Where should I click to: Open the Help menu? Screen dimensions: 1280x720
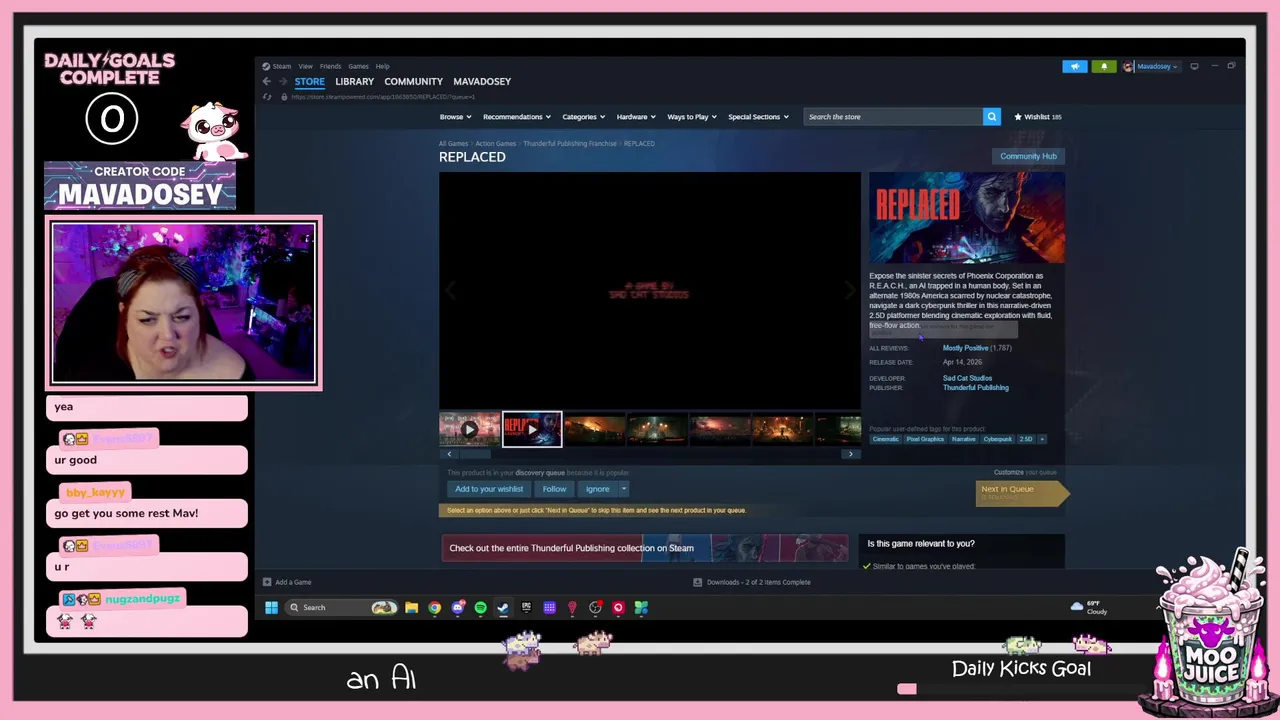tap(383, 66)
